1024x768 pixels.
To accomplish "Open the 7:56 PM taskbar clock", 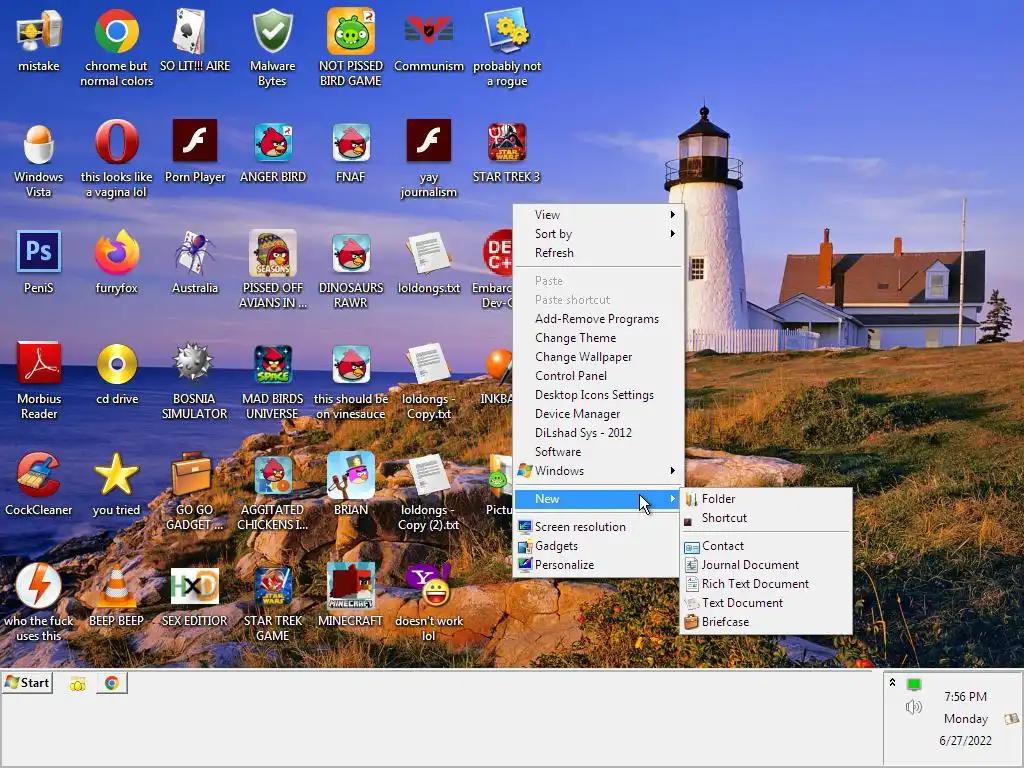I will [965, 697].
